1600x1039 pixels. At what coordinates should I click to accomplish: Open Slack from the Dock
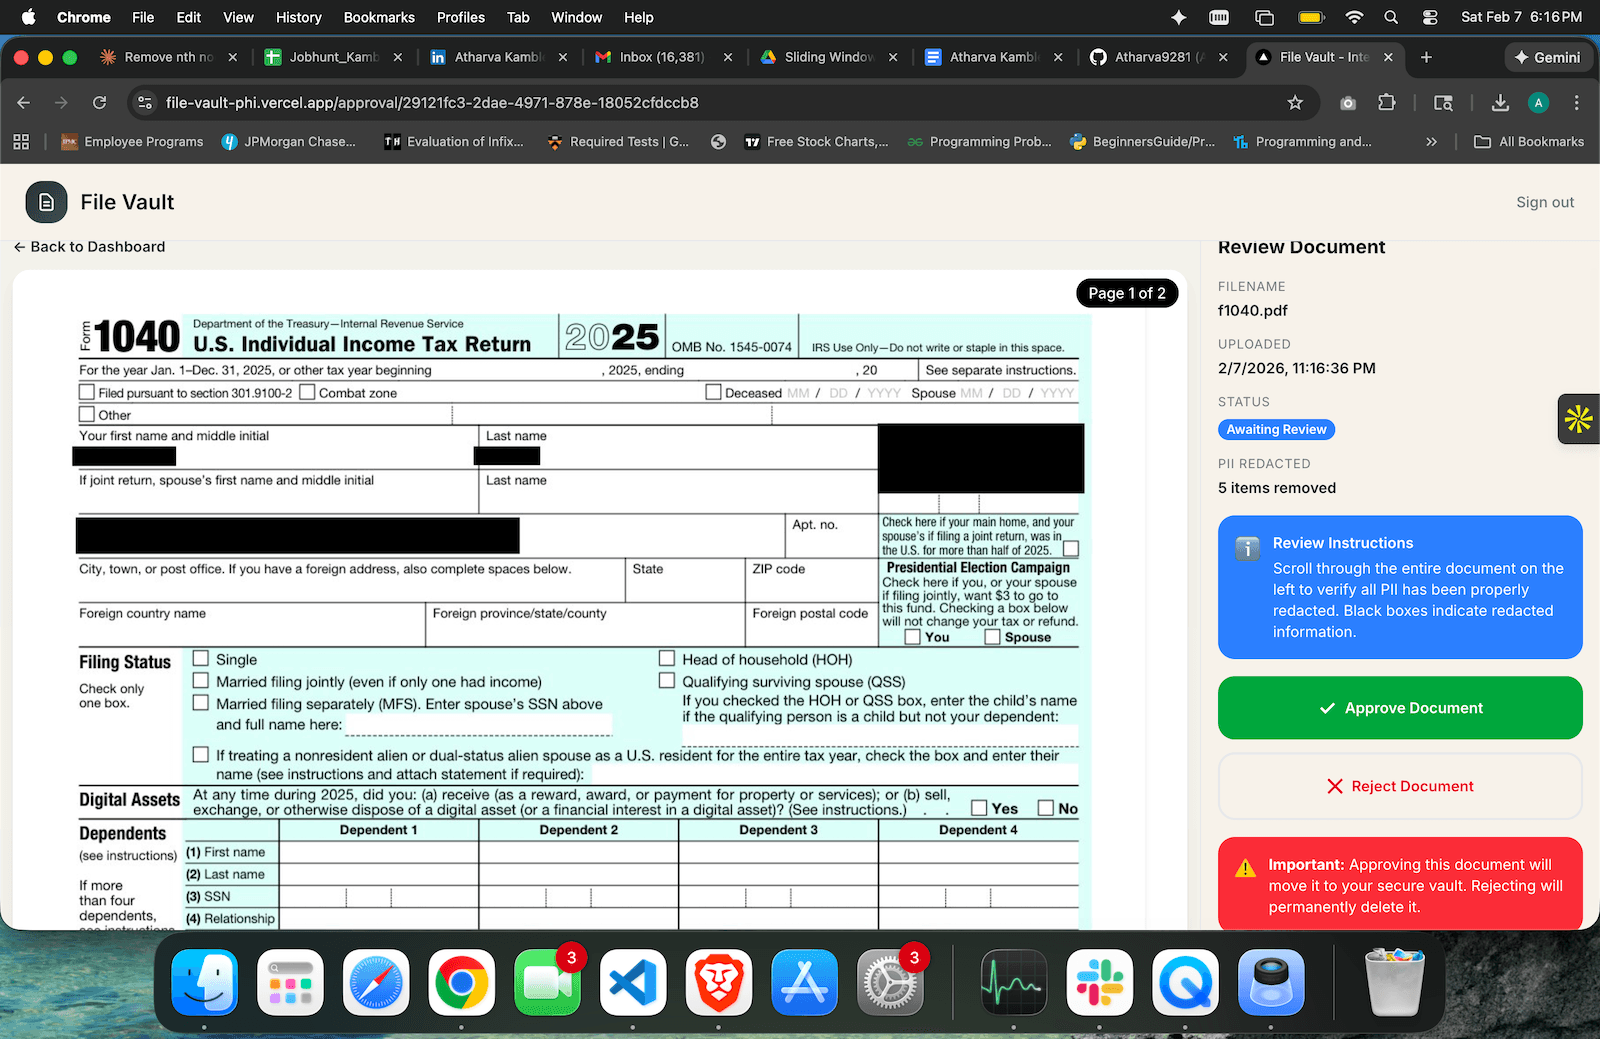point(1099,983)
